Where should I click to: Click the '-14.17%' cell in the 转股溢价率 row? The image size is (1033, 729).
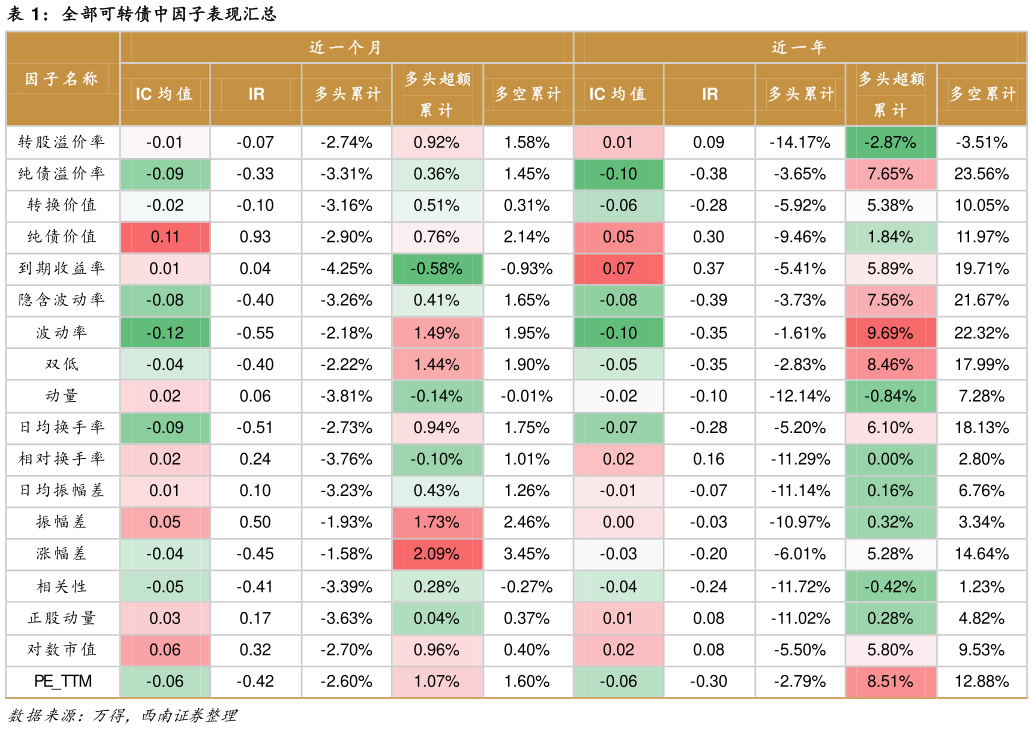(x=800, y=142)
